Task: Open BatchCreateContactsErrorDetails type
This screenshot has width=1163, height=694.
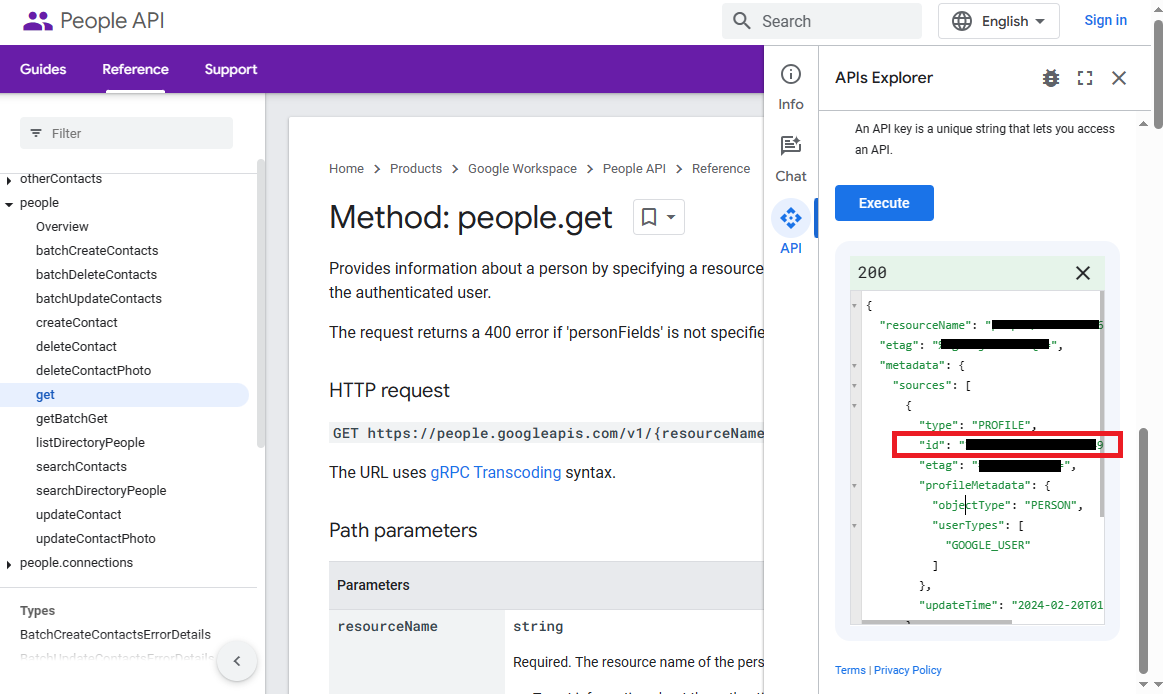Action: (115, 635)
